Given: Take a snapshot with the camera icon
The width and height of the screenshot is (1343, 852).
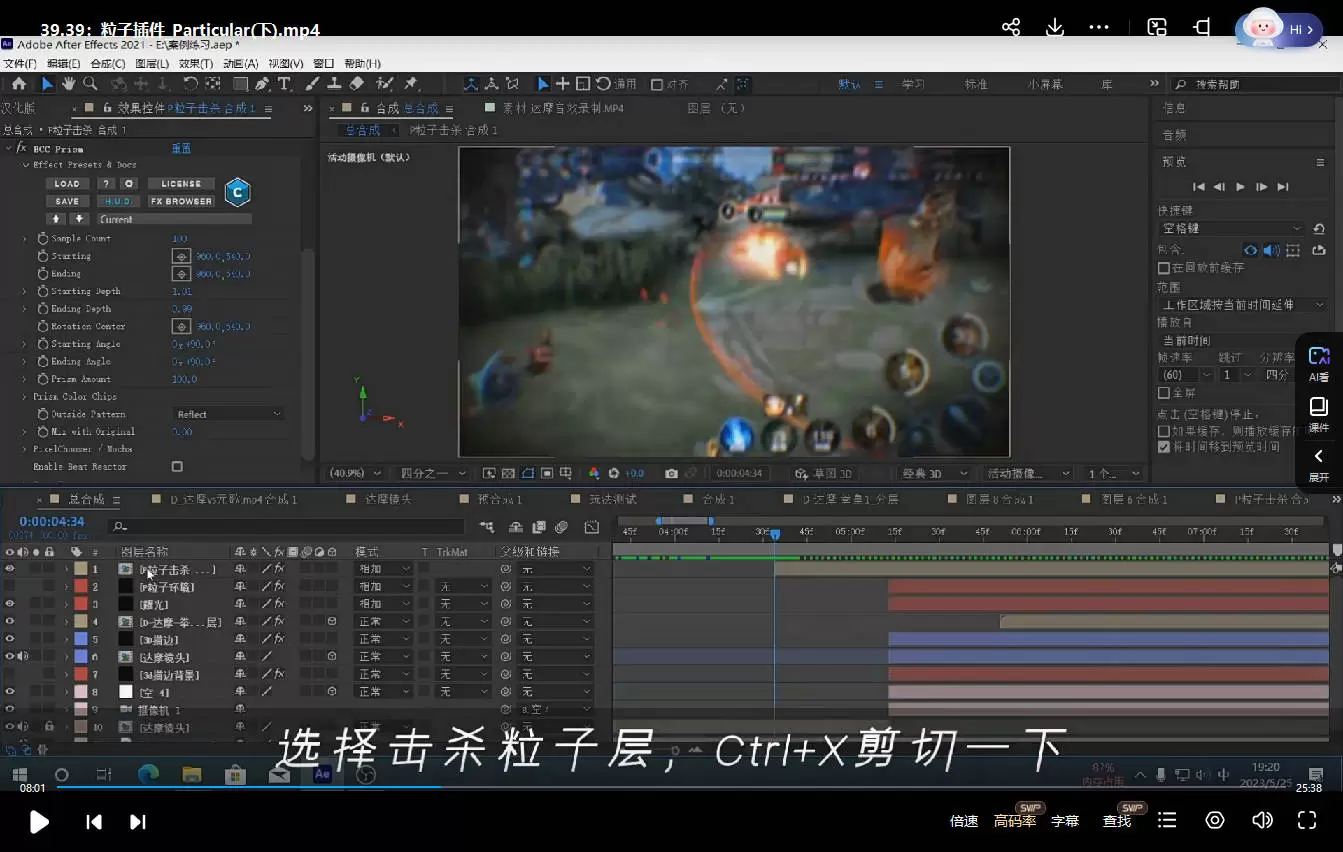Looking at the screenshot, I should pyautogui.click(x=672, y=473).
